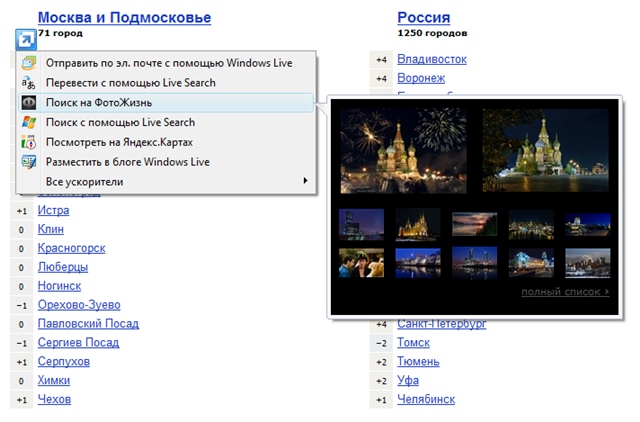
Task: Click the ФотоЖизнь eye icon
Action: tap(29, 103)
